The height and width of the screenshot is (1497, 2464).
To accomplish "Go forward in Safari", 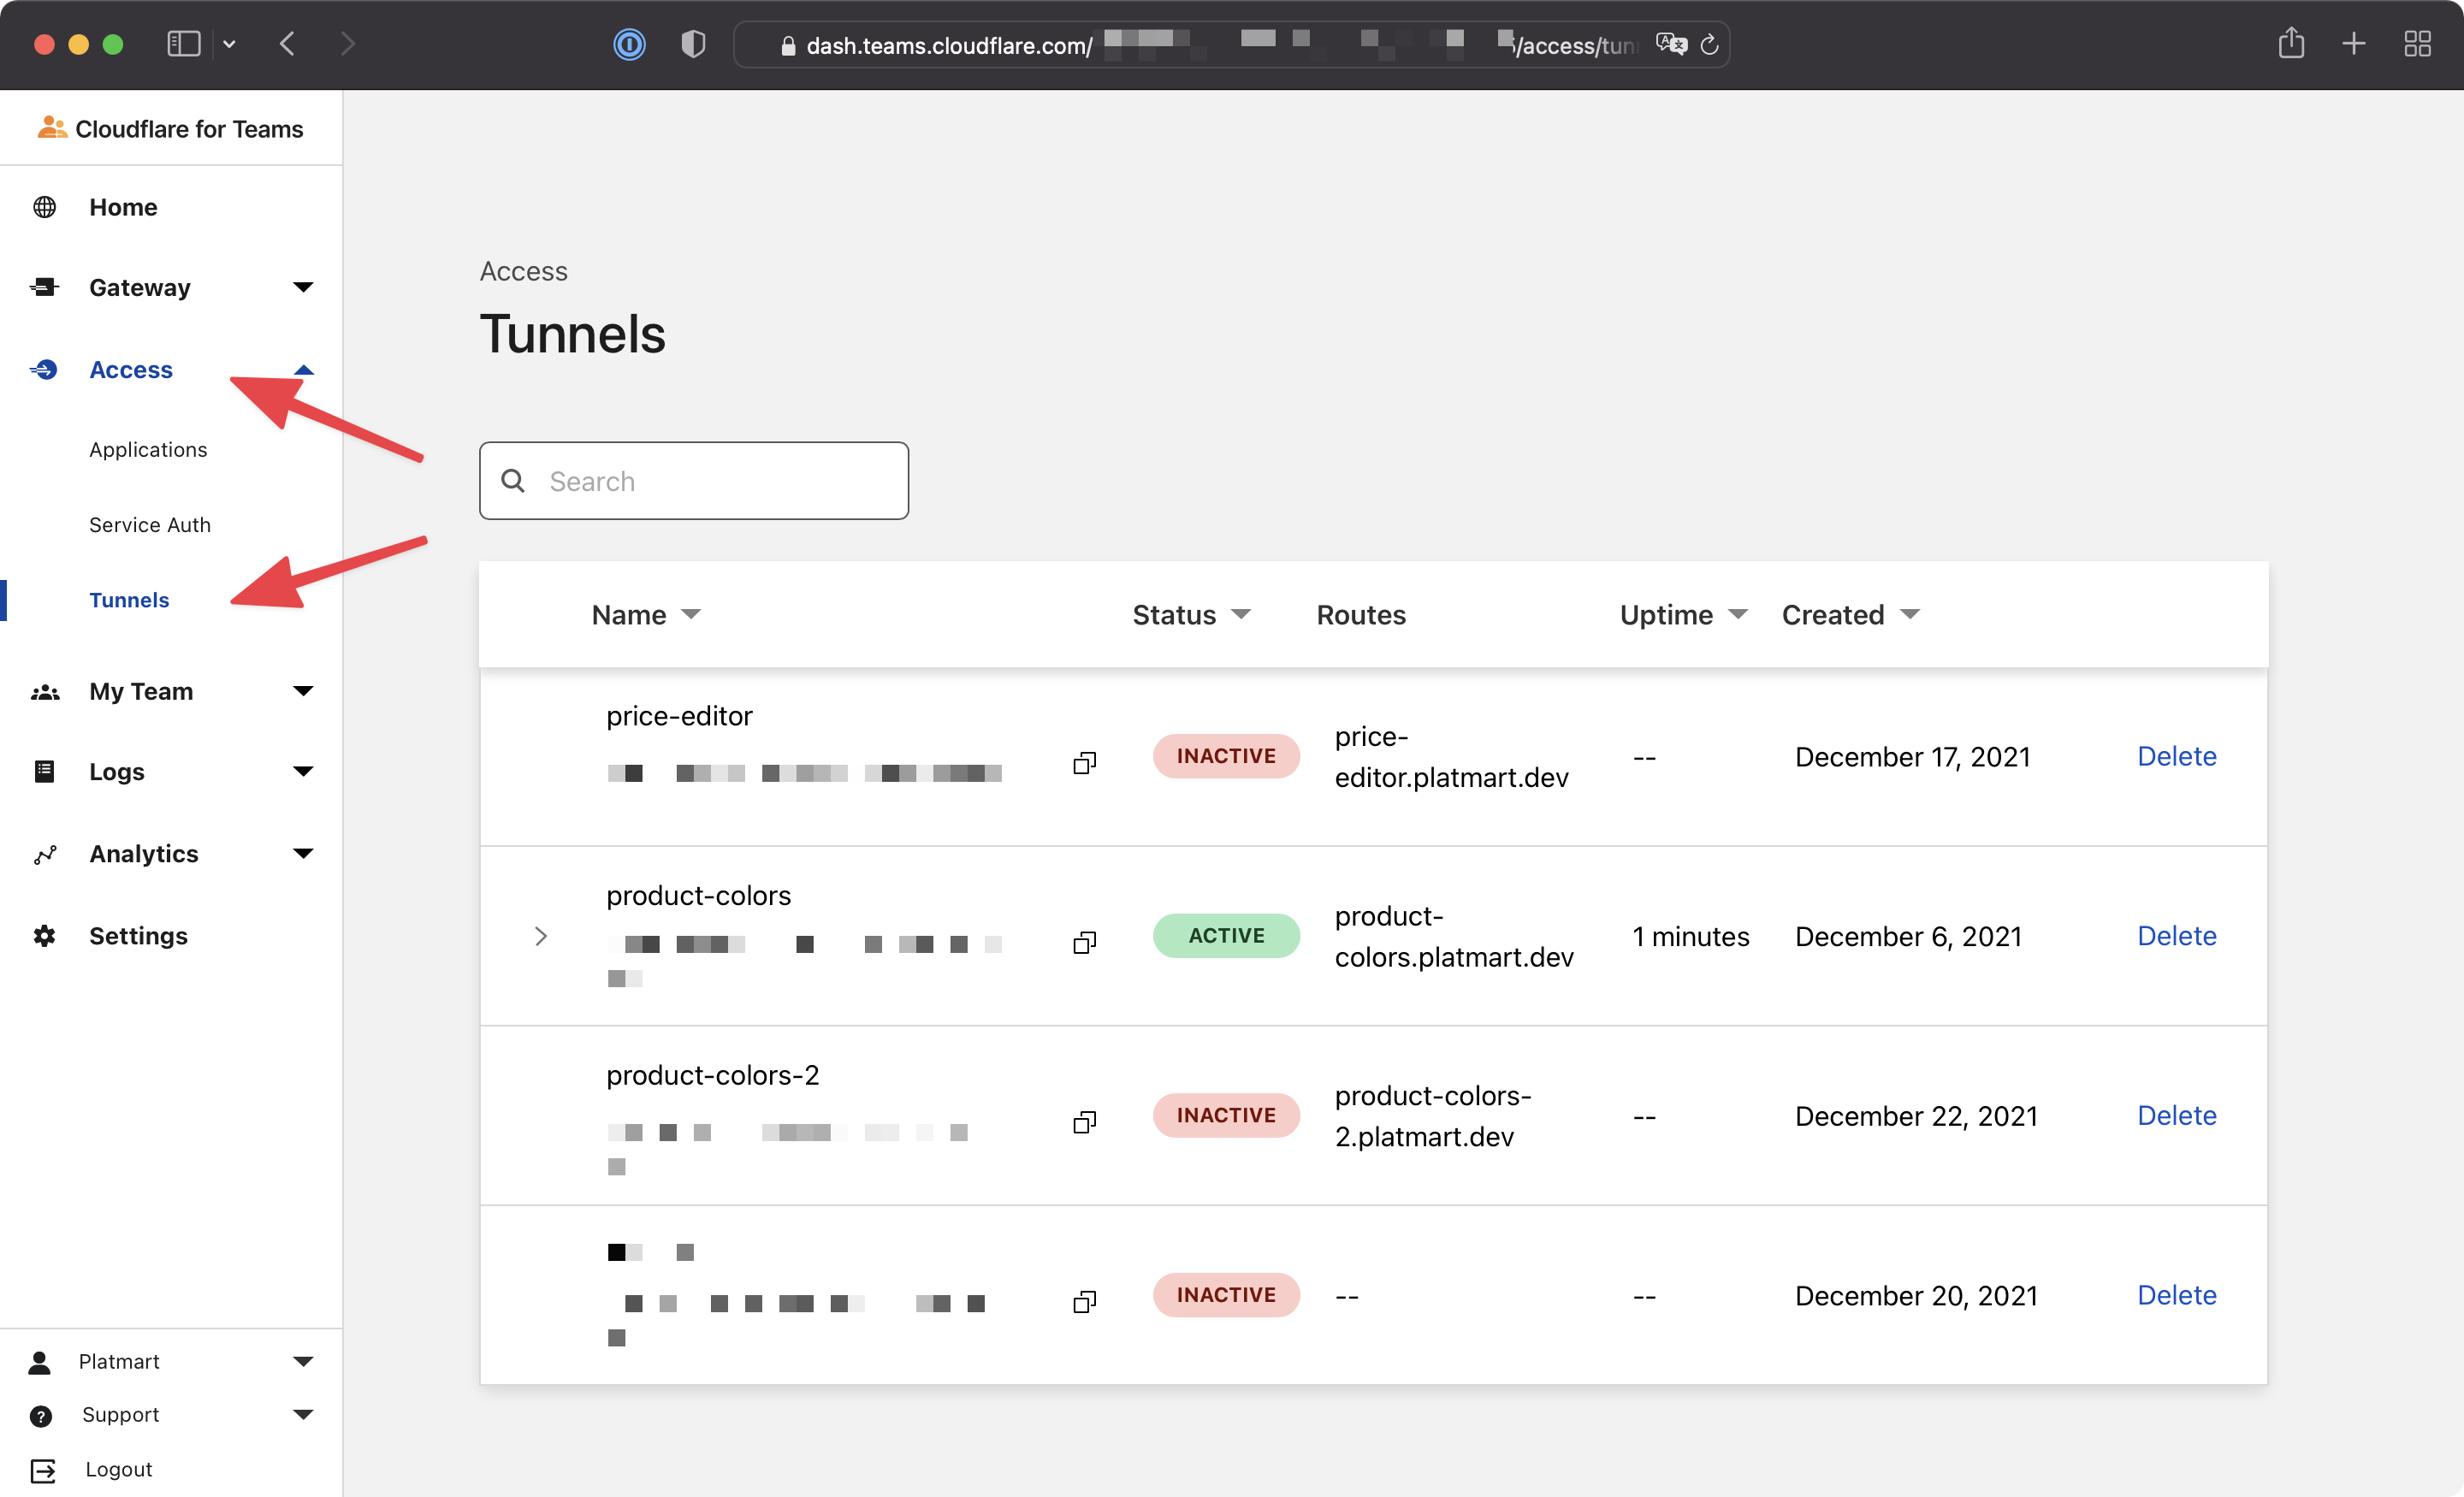I will pyautogui.click(x=347, y=44).
